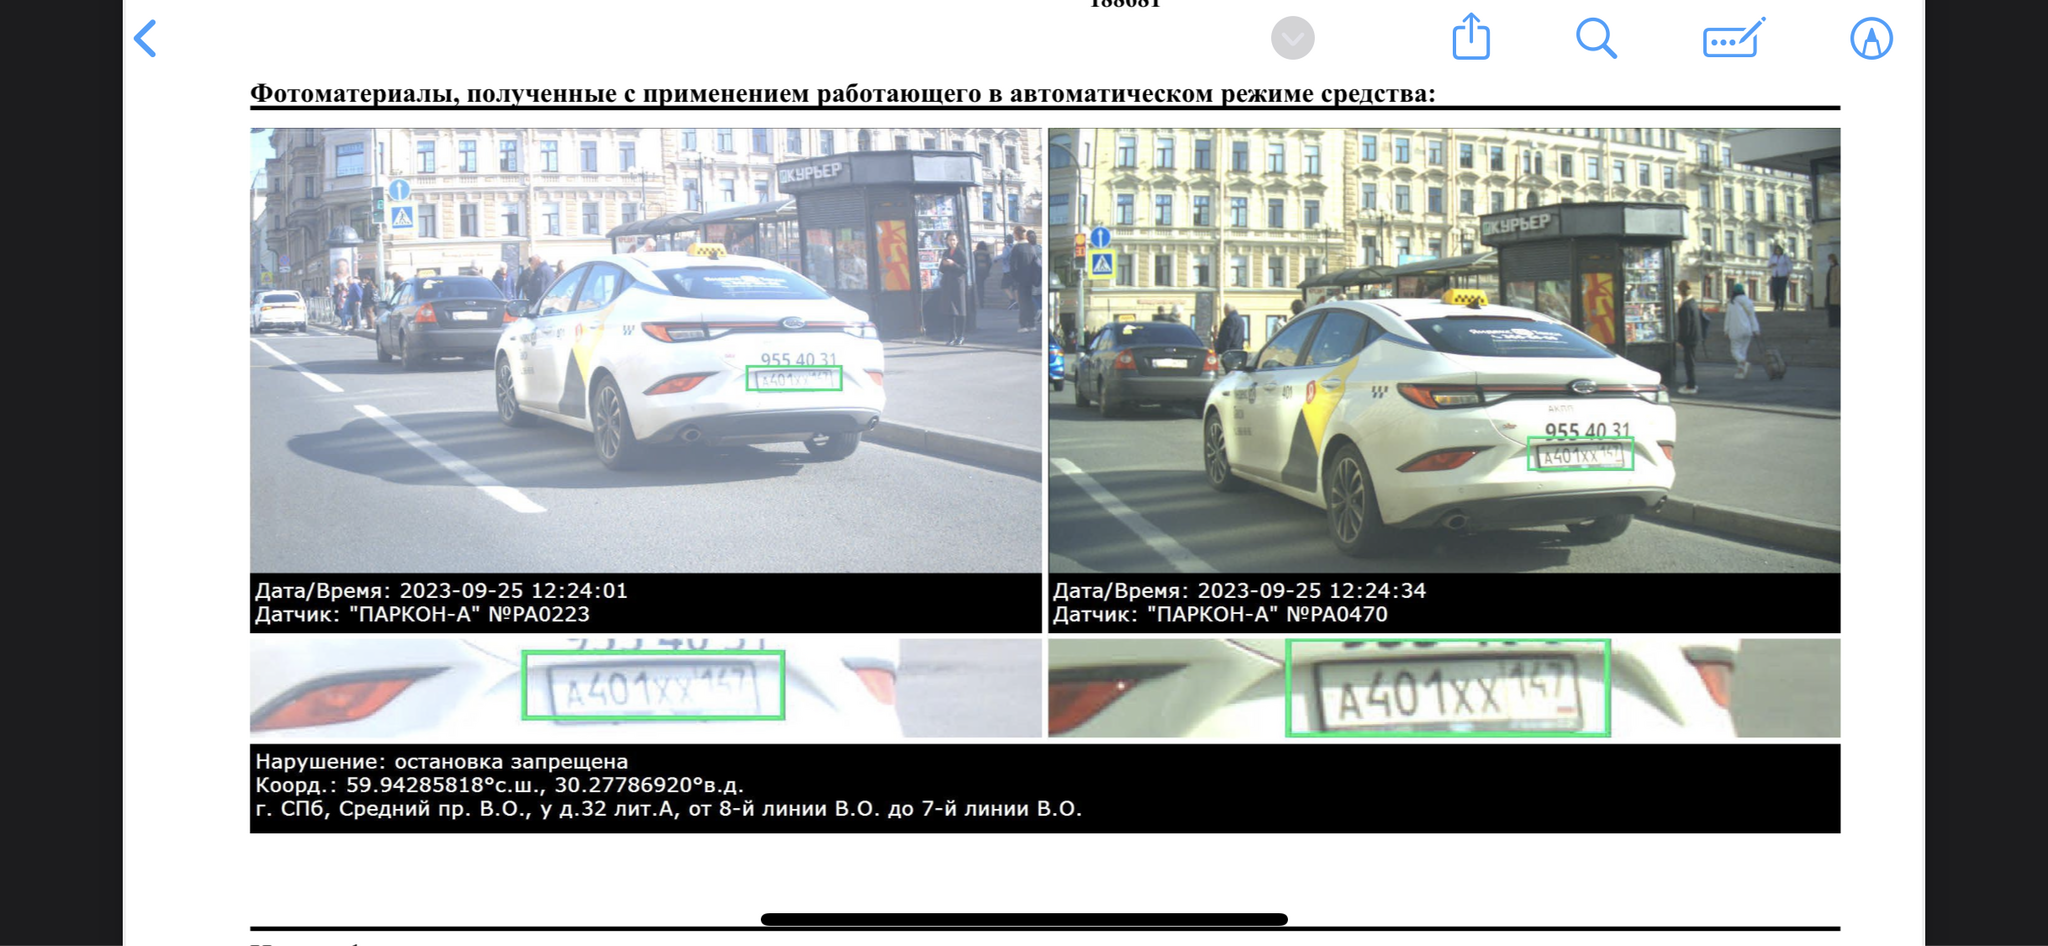This screenshot has width=2048, height=946.
Task: Tap the left license plate close-up
Action: [645, 688]
